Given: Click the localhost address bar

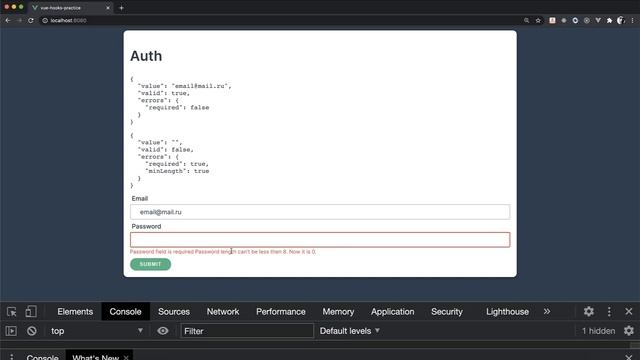Looking at the screenshot, I should [282, 20].
